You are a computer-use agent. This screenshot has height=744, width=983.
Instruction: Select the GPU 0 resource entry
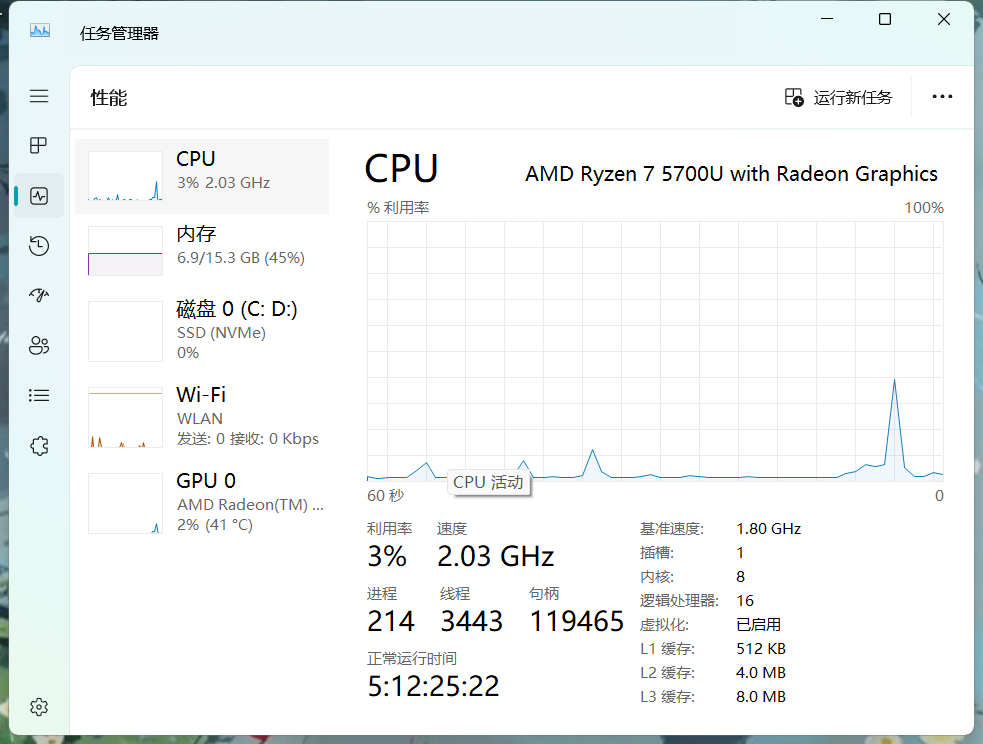point(202,503)
